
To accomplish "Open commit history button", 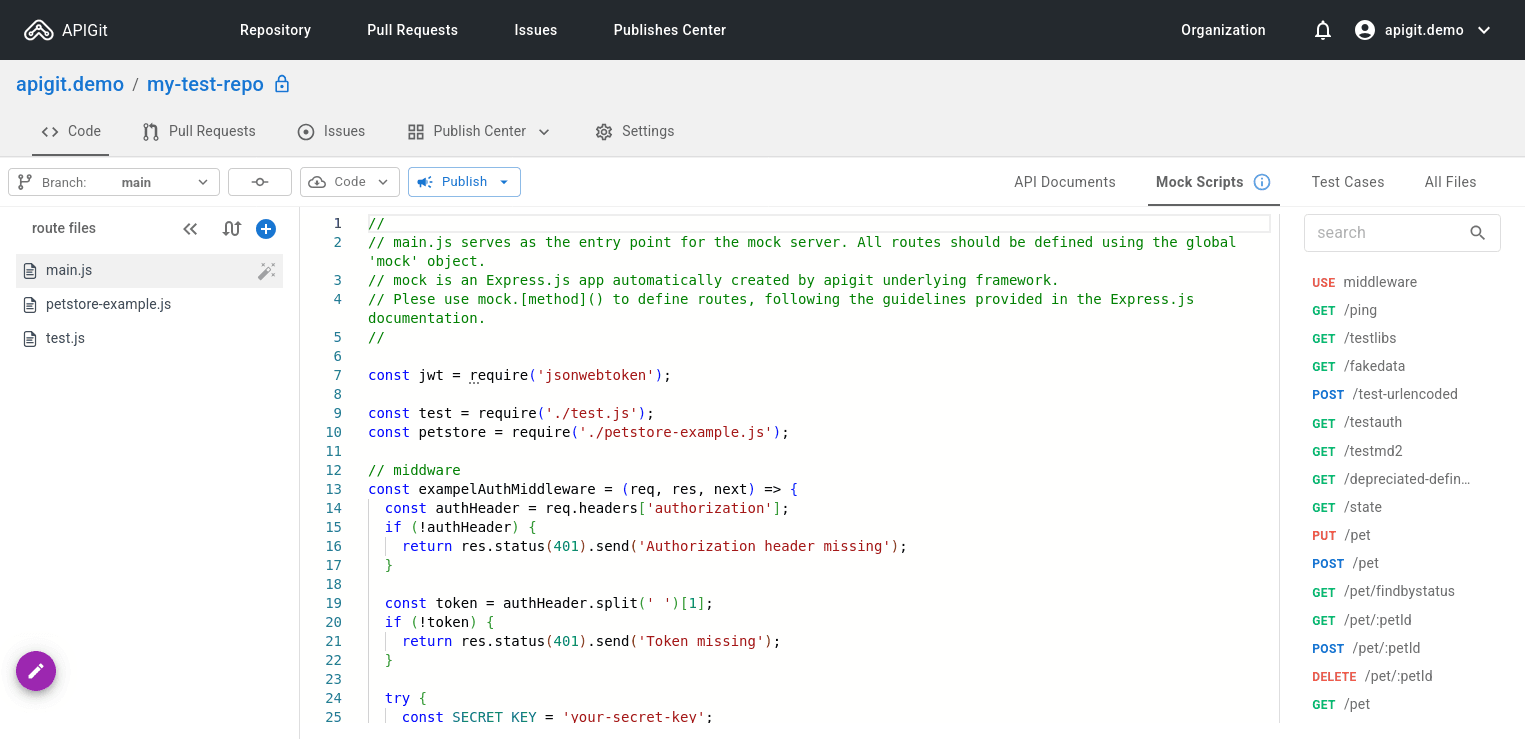I will click(260, 182).
